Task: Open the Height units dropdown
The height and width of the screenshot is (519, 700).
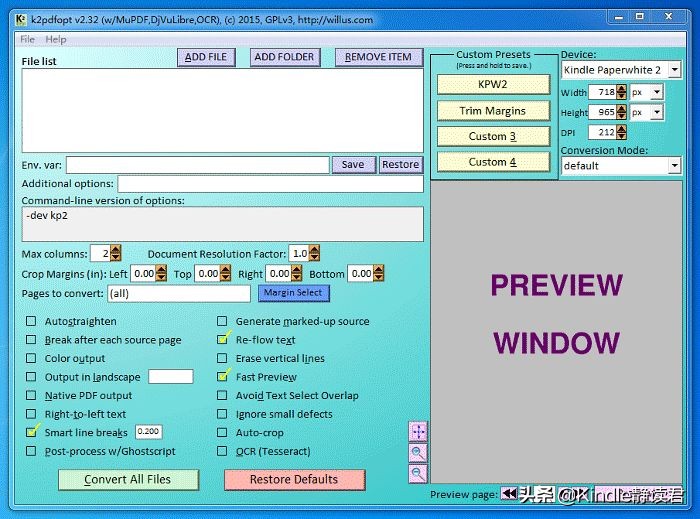Action: click(656, 112)
